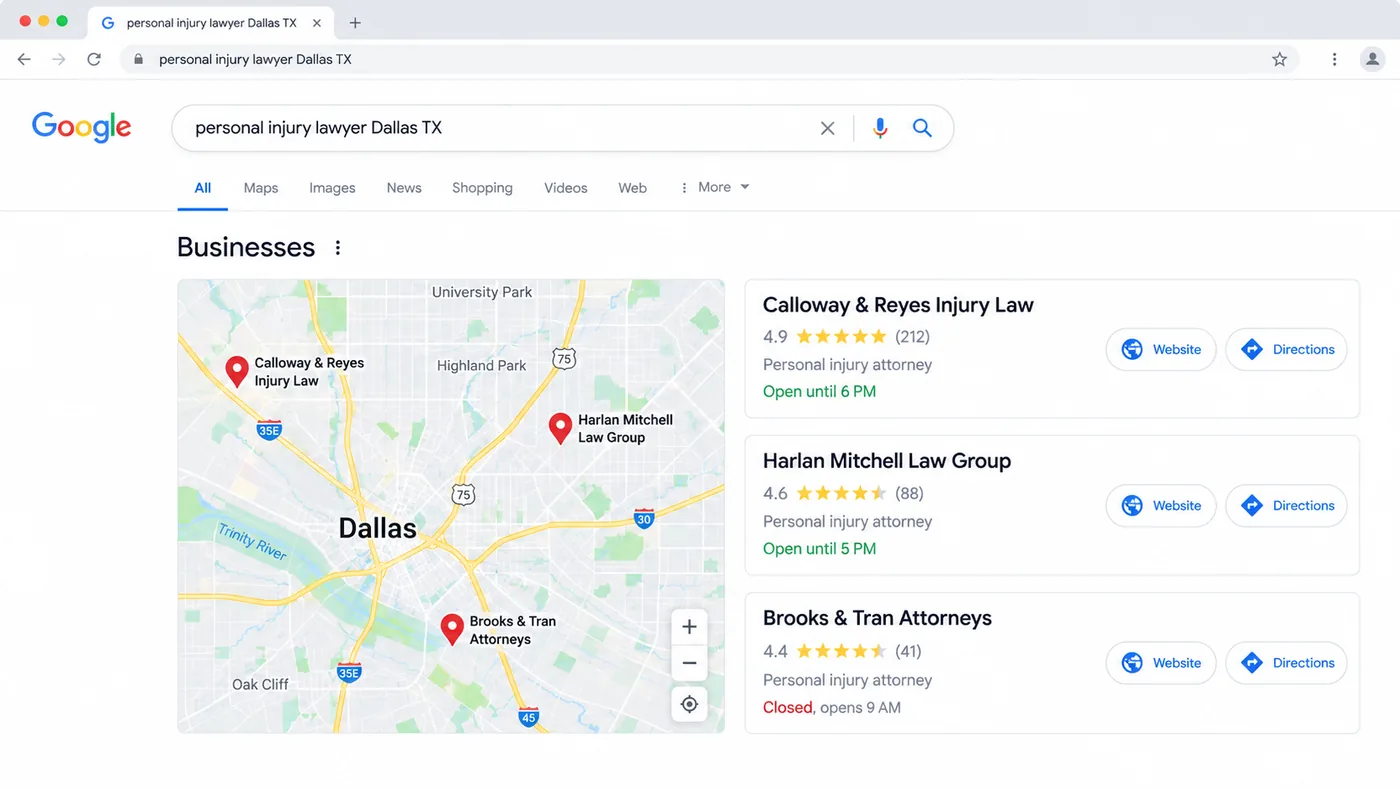The height and width of the screenshot is (788, 1400).
Task: Click the 'Open until 5 PM' status
Action: [x=819, y=548]
